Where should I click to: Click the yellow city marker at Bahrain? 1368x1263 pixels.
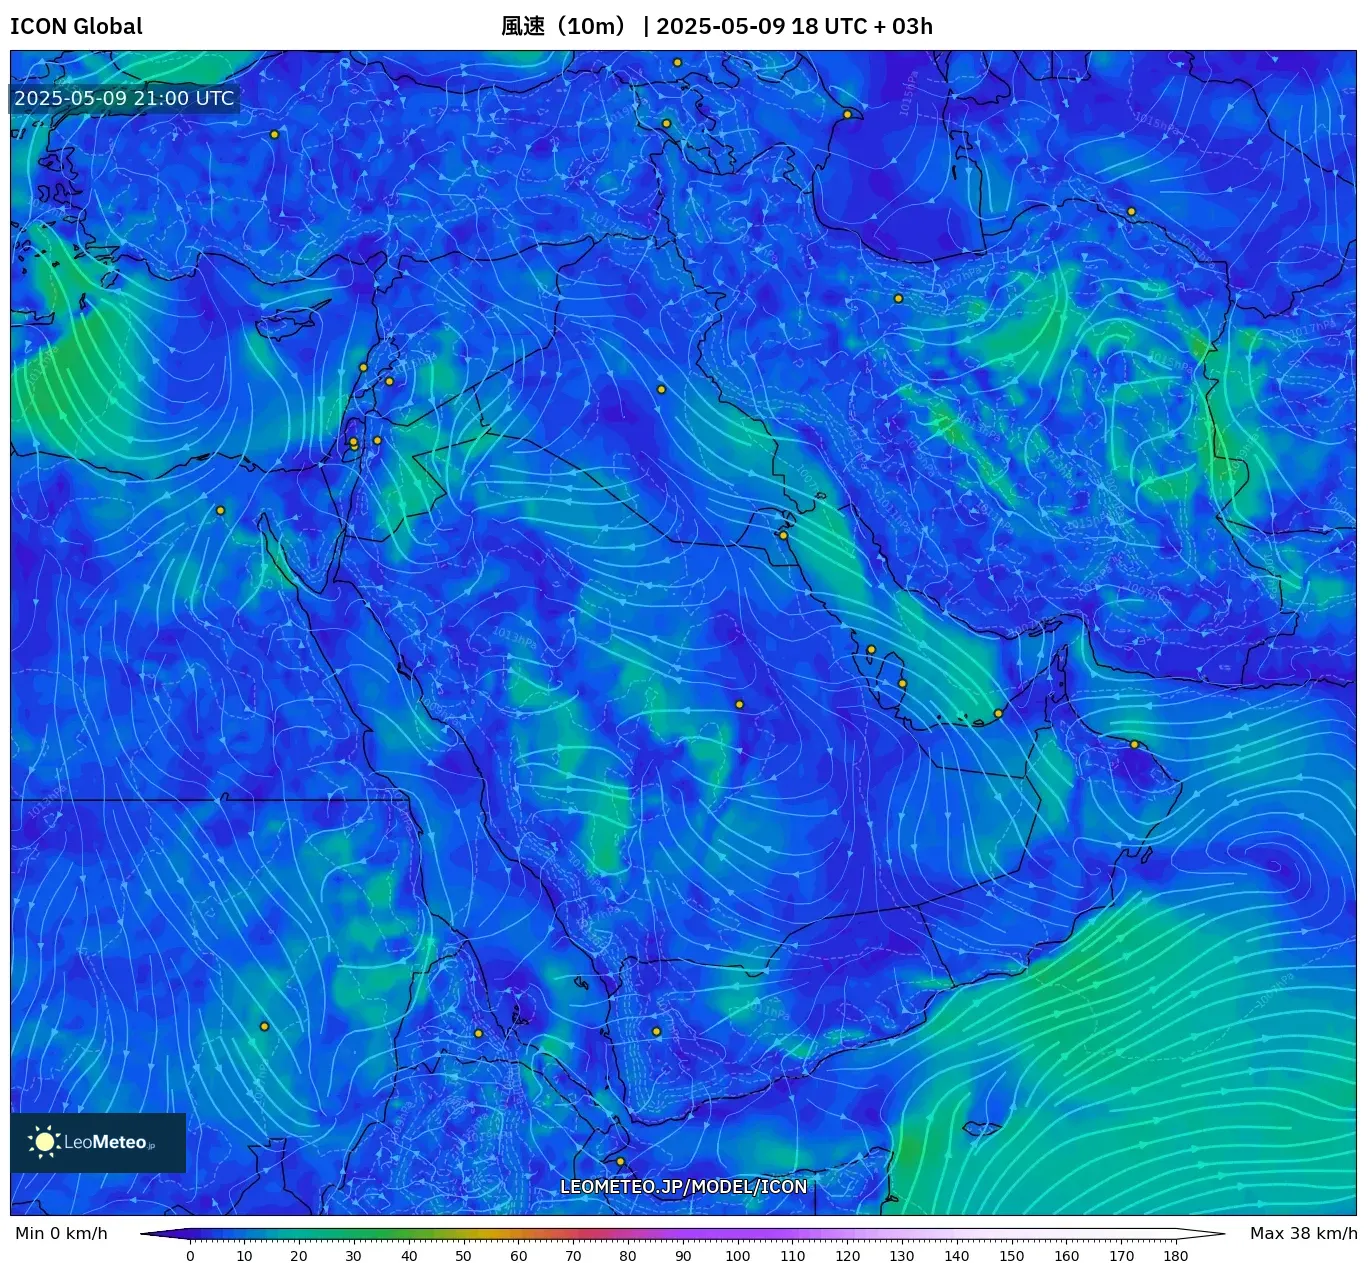pyautogui.click(x=871, y=649)
